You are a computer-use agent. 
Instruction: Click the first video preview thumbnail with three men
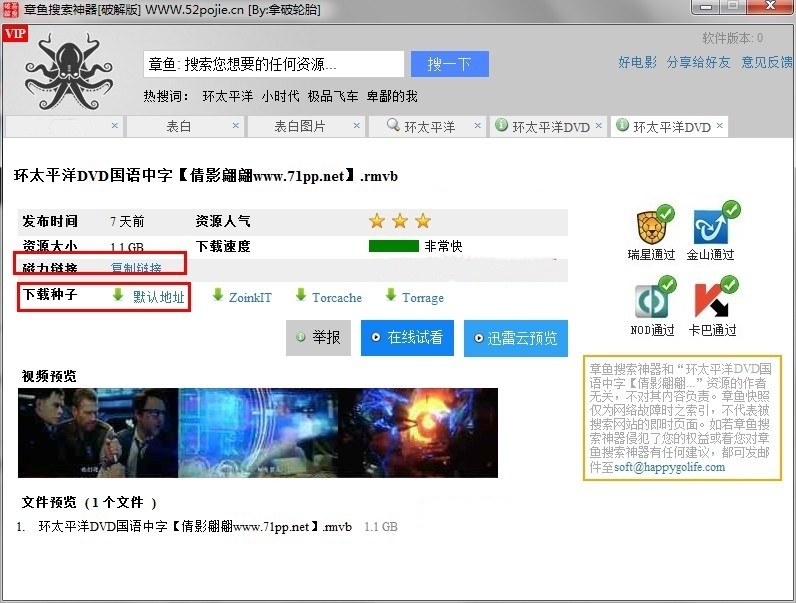click(x=98, y=433)
